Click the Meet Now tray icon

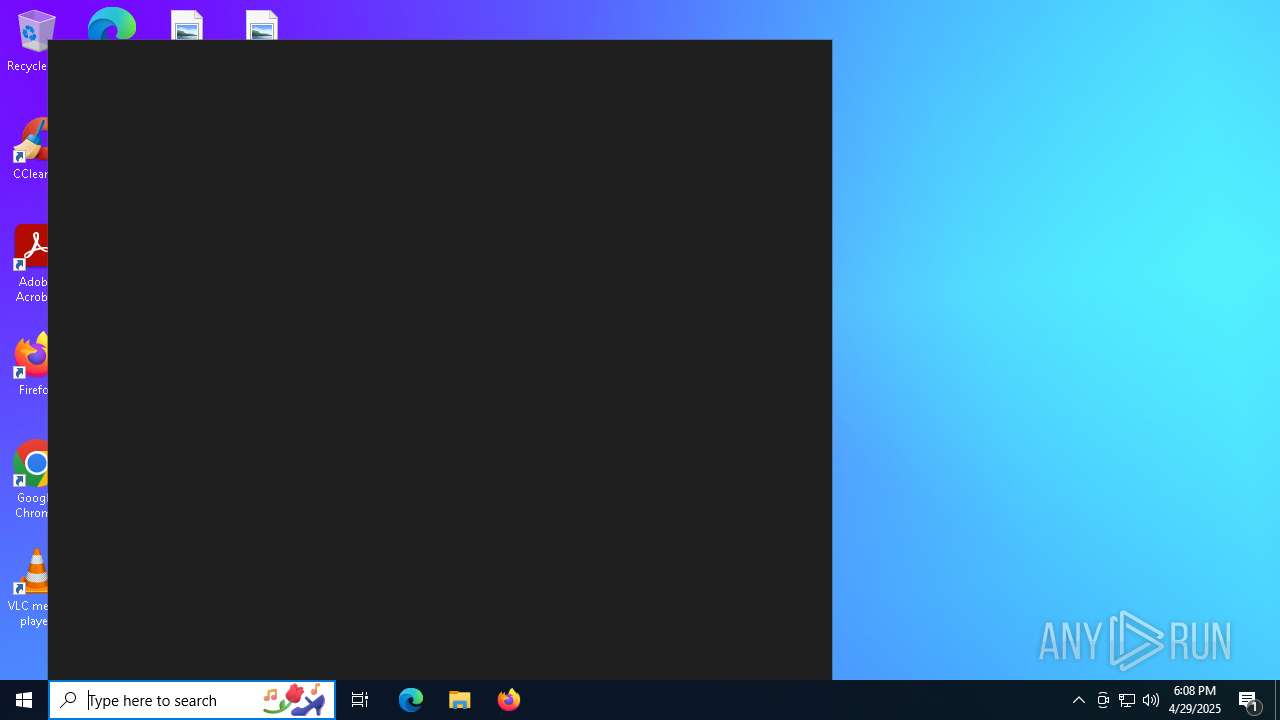point(1103,700)
